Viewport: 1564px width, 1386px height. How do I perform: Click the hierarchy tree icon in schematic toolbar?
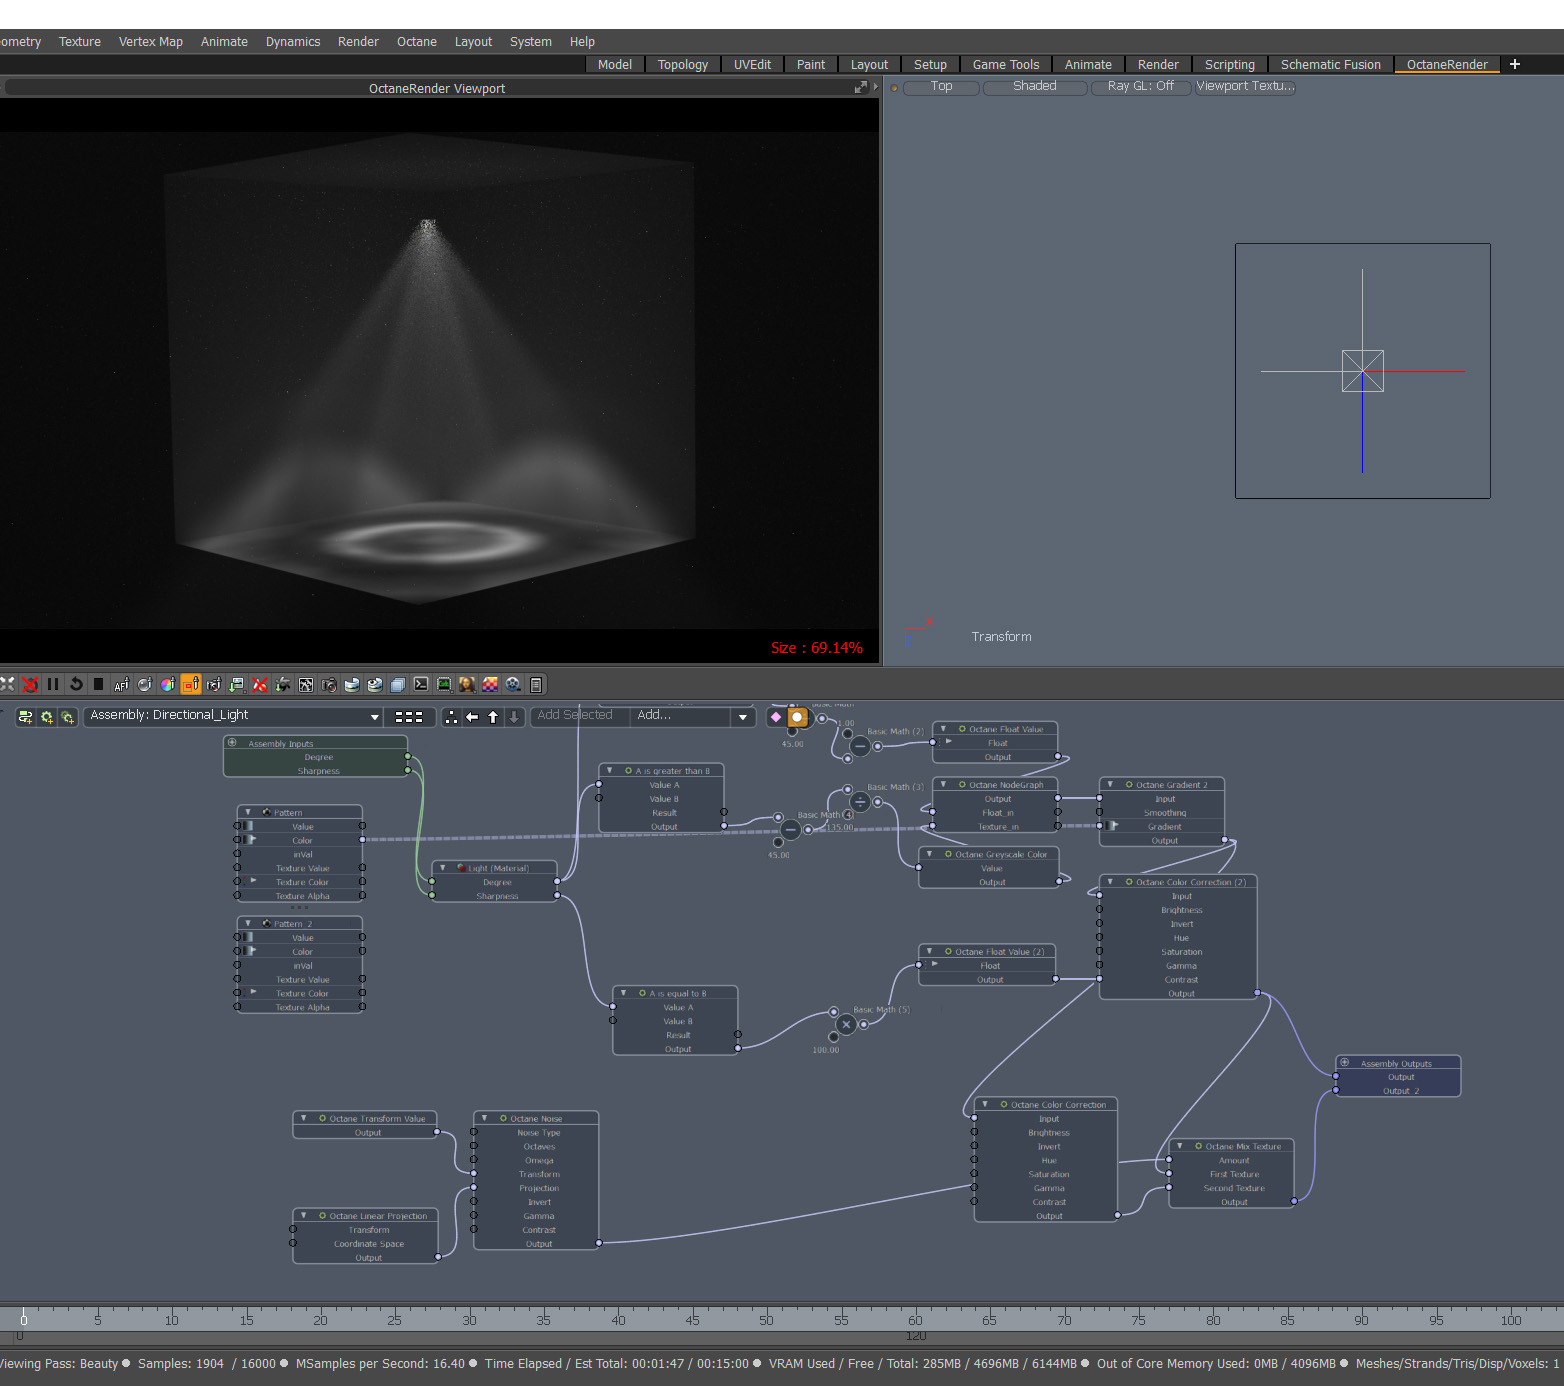(451, 717)
